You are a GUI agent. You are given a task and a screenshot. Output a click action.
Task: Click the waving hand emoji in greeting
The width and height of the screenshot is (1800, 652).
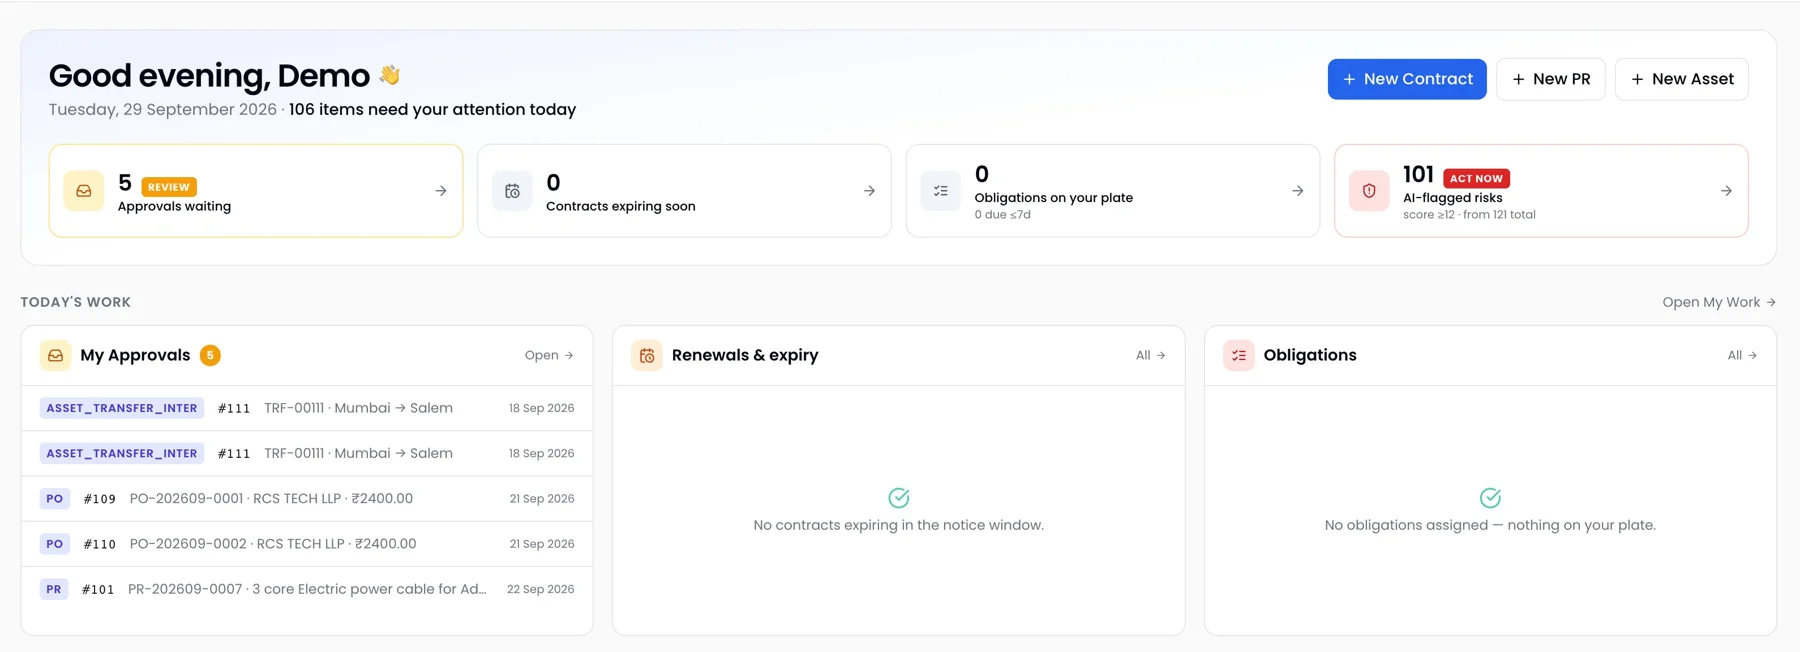click(x=390, y=75)
